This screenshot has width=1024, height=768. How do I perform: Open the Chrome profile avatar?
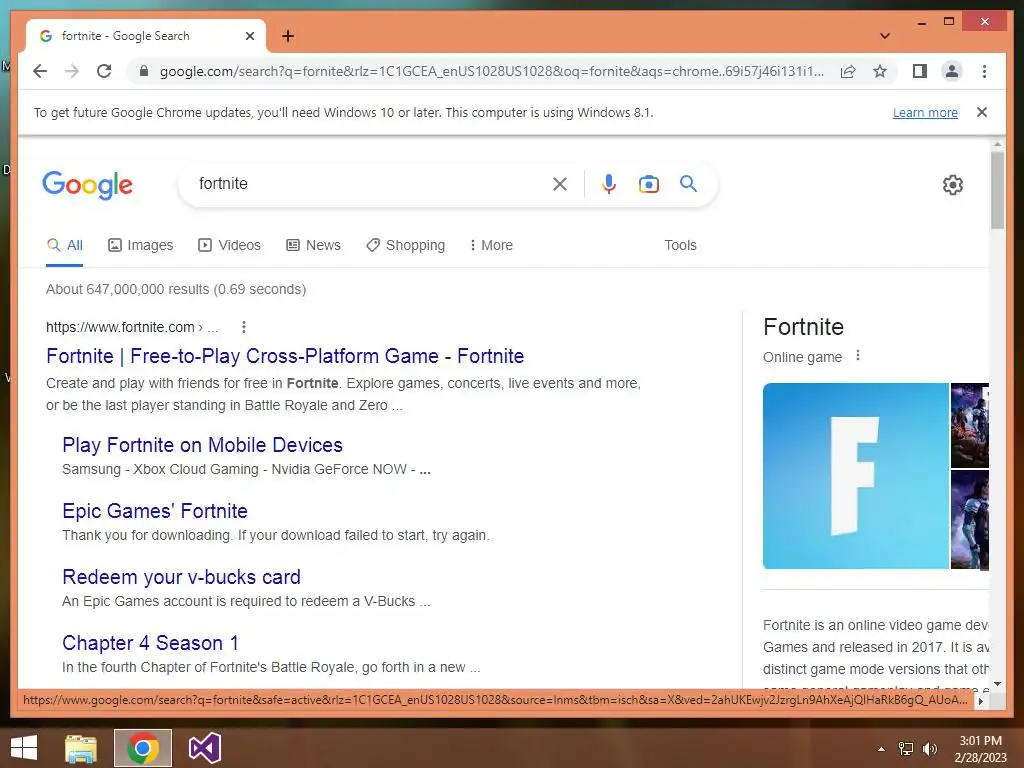pos(952,71)
